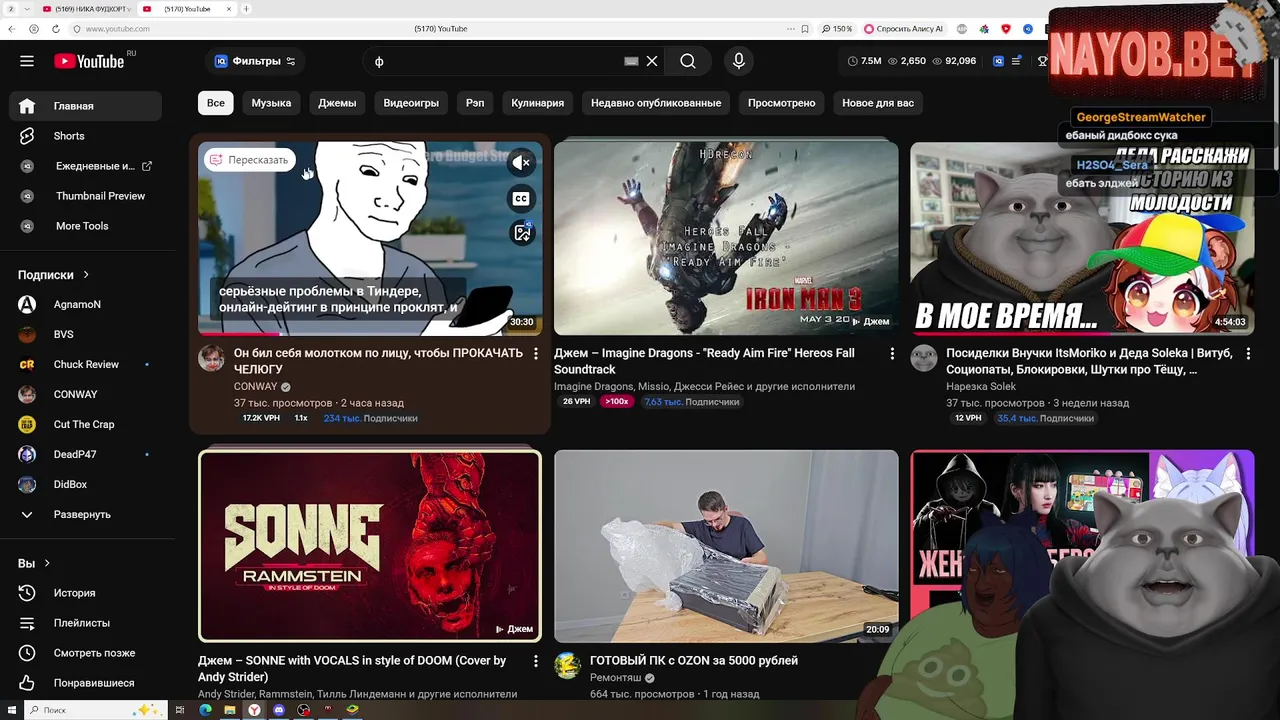Select the Новое для вас chip
Image resolution: width=1280 pixels, height=720 pixels.
(878, 103)
